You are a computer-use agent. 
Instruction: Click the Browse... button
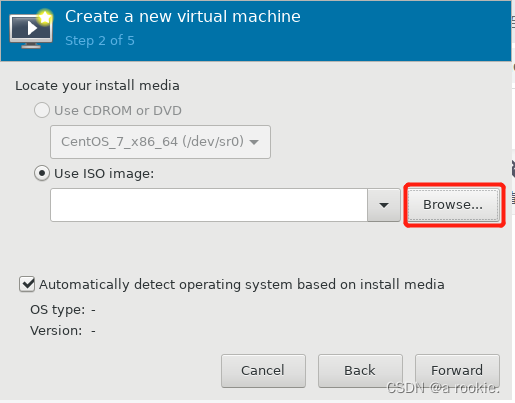pyautogui.click(x=453, y=205)
